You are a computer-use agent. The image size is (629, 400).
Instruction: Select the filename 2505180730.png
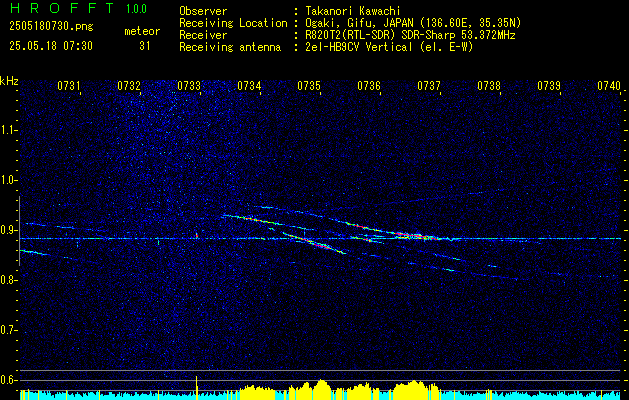click(51, 27)
